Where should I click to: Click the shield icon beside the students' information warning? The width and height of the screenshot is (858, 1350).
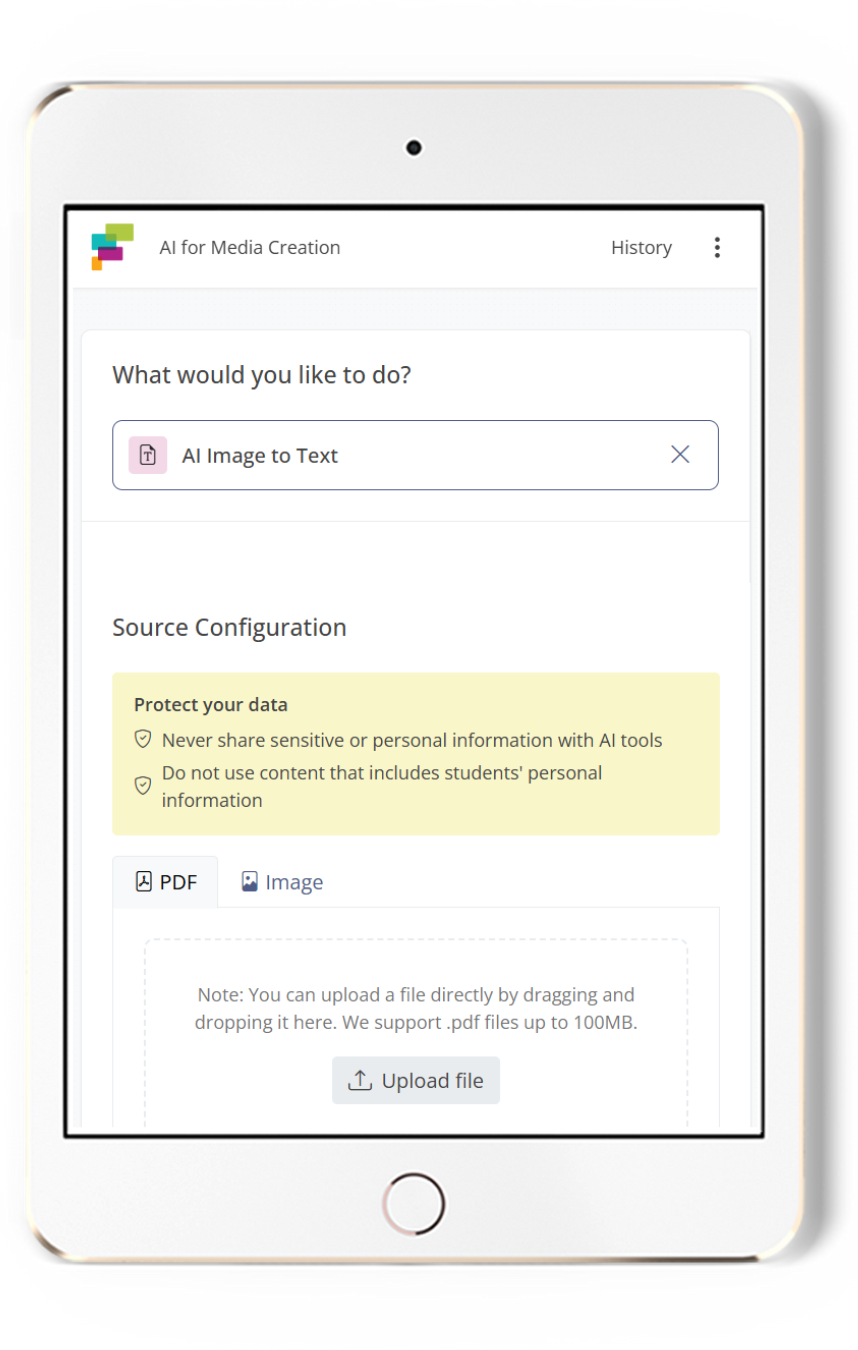tap(143, 786)
